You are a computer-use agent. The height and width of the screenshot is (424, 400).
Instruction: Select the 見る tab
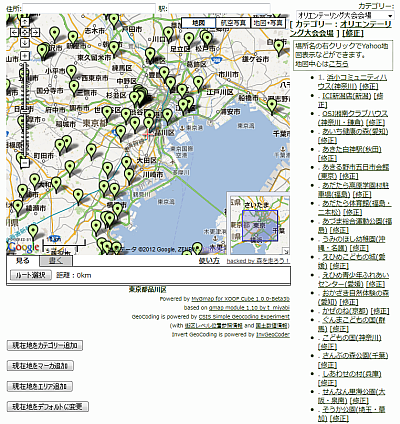[x=23, y=260]
